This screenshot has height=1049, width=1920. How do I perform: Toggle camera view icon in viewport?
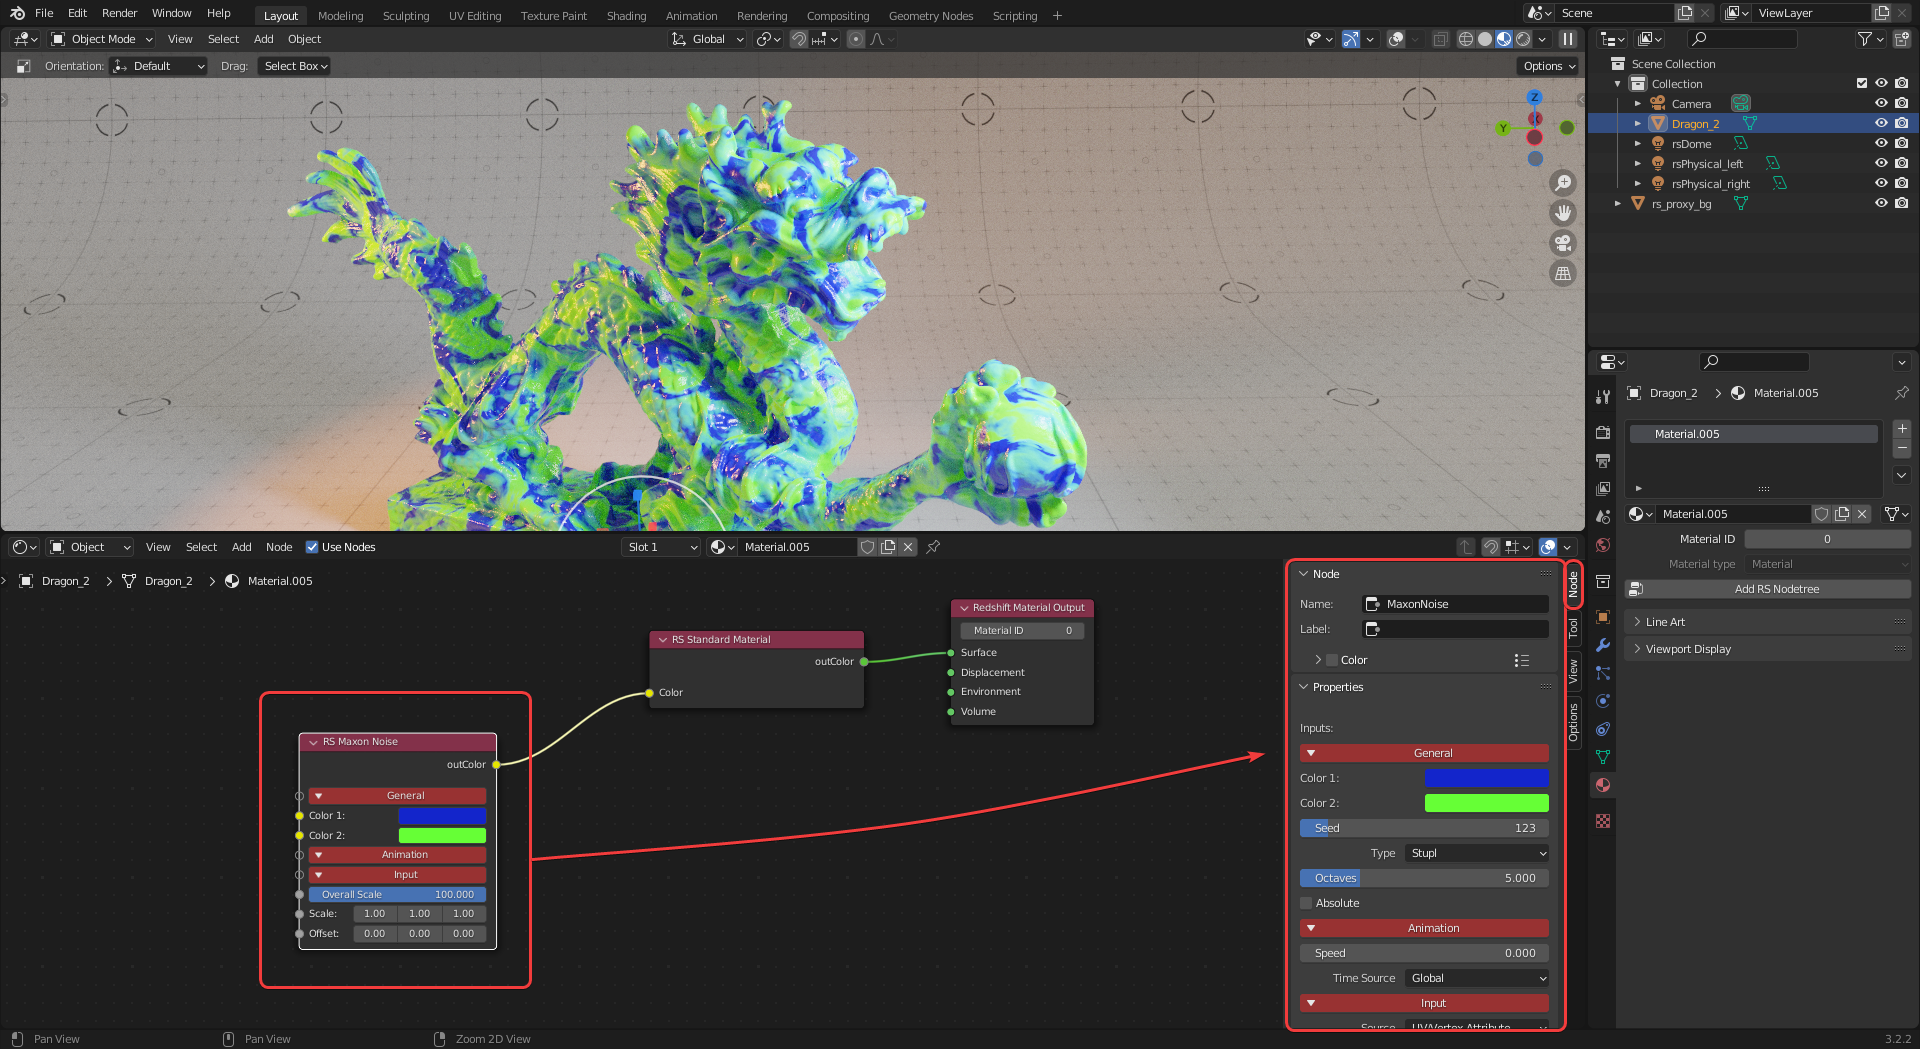pos(1563,243)
